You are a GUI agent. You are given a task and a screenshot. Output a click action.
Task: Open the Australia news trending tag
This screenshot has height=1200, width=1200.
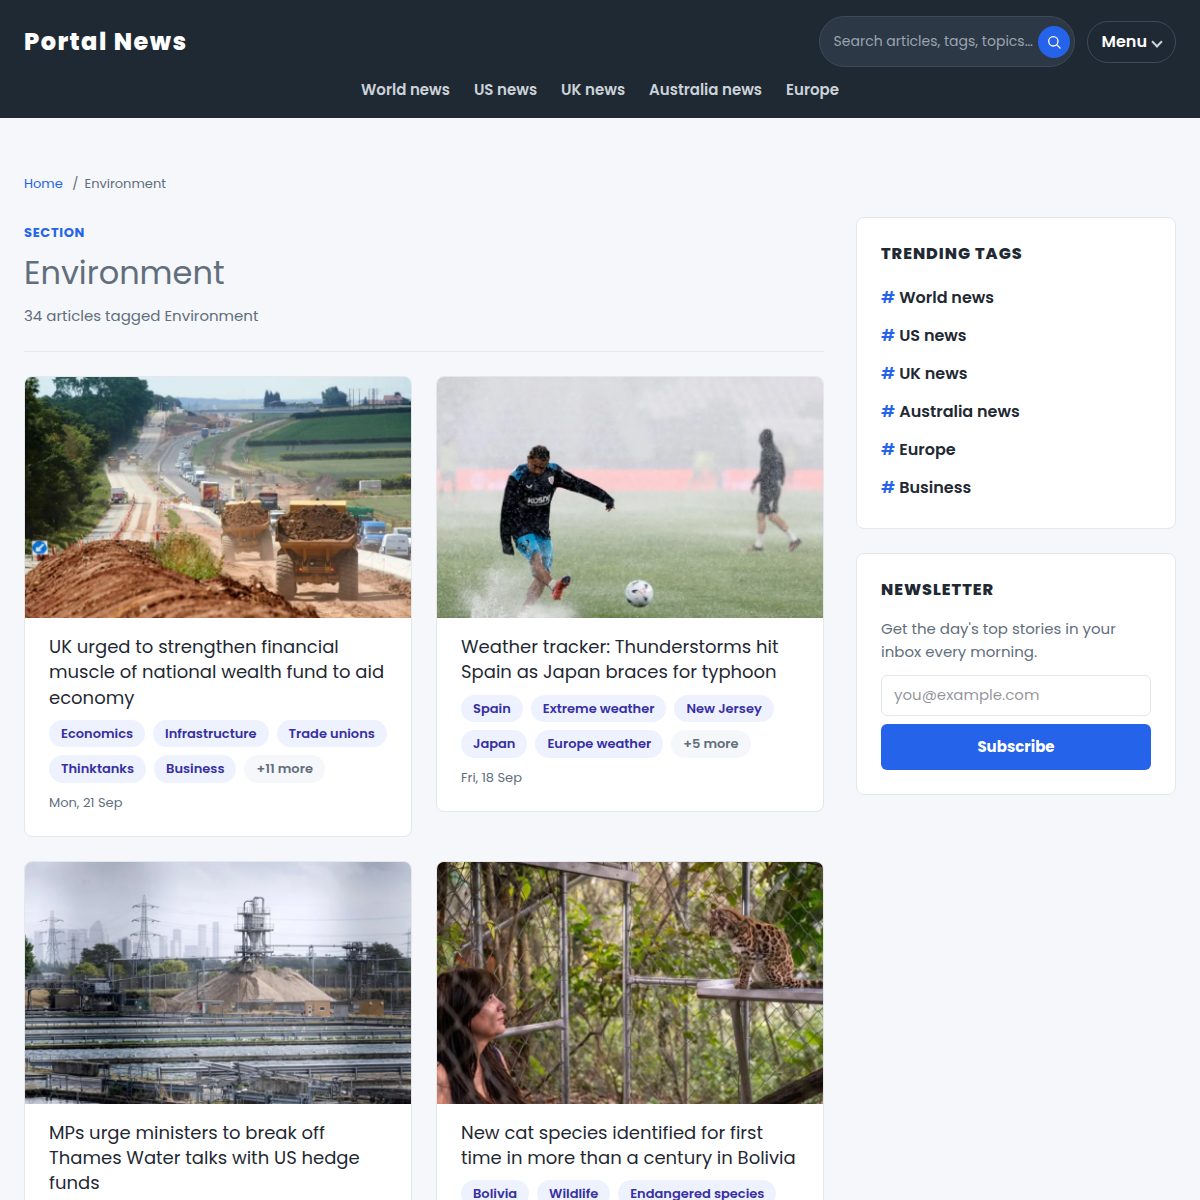coord(950,411)
